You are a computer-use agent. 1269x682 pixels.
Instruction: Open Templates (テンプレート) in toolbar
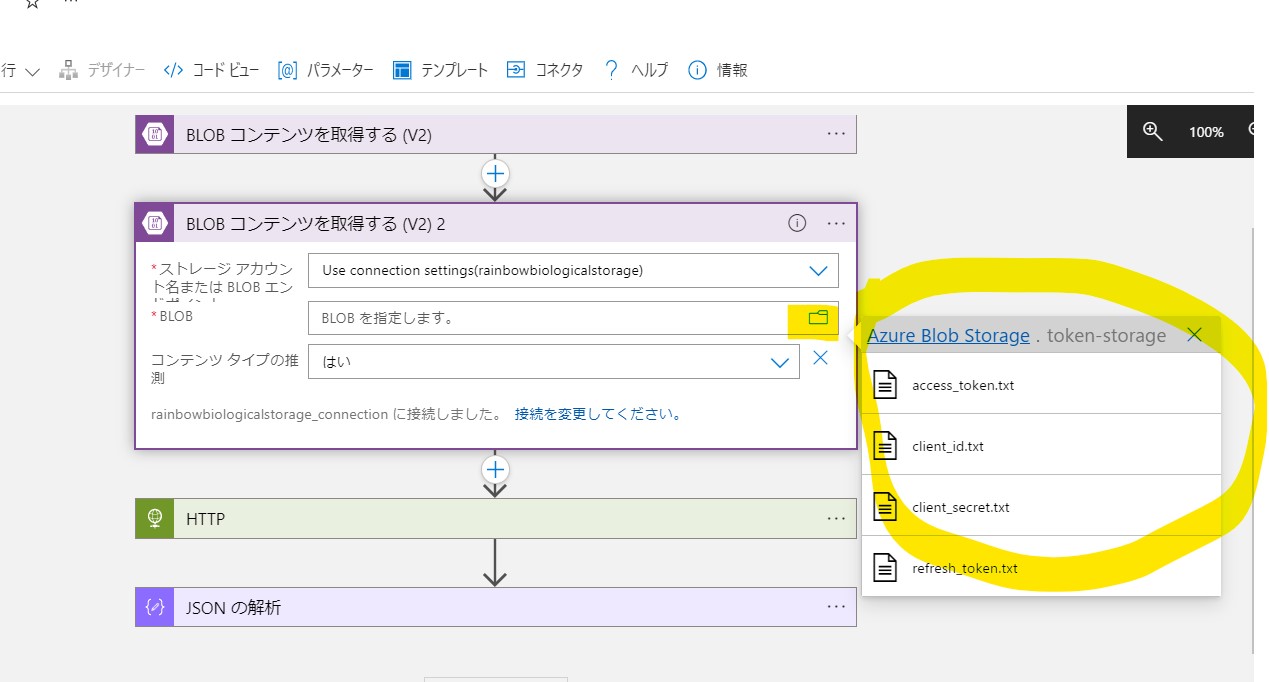pyautogui.click(x=440, y=70)
